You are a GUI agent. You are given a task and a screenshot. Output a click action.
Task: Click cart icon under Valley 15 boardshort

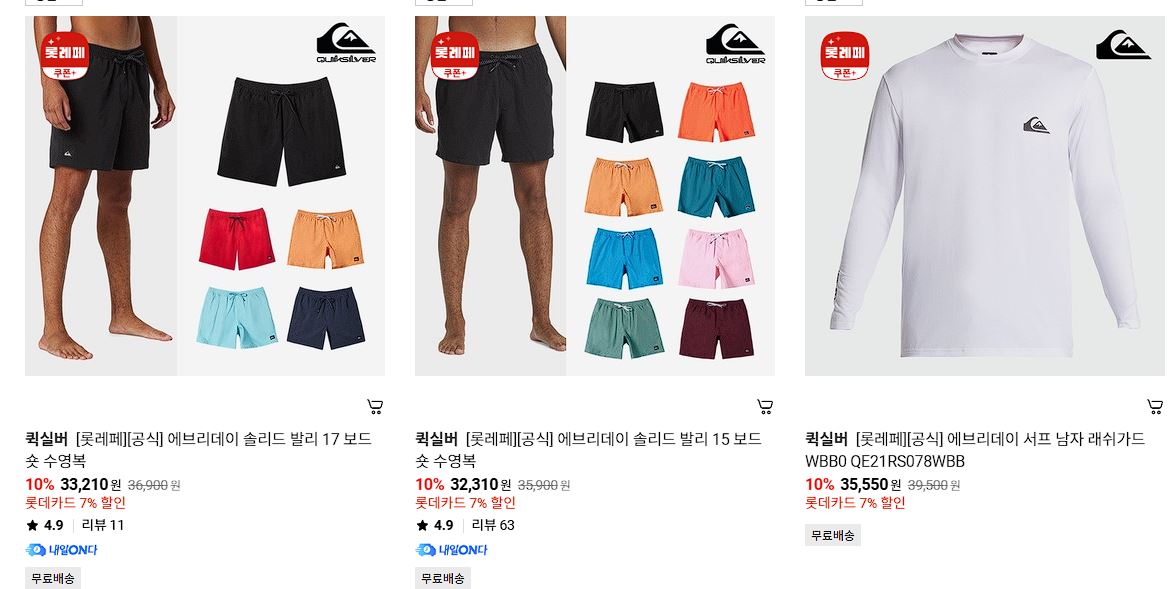765,407
